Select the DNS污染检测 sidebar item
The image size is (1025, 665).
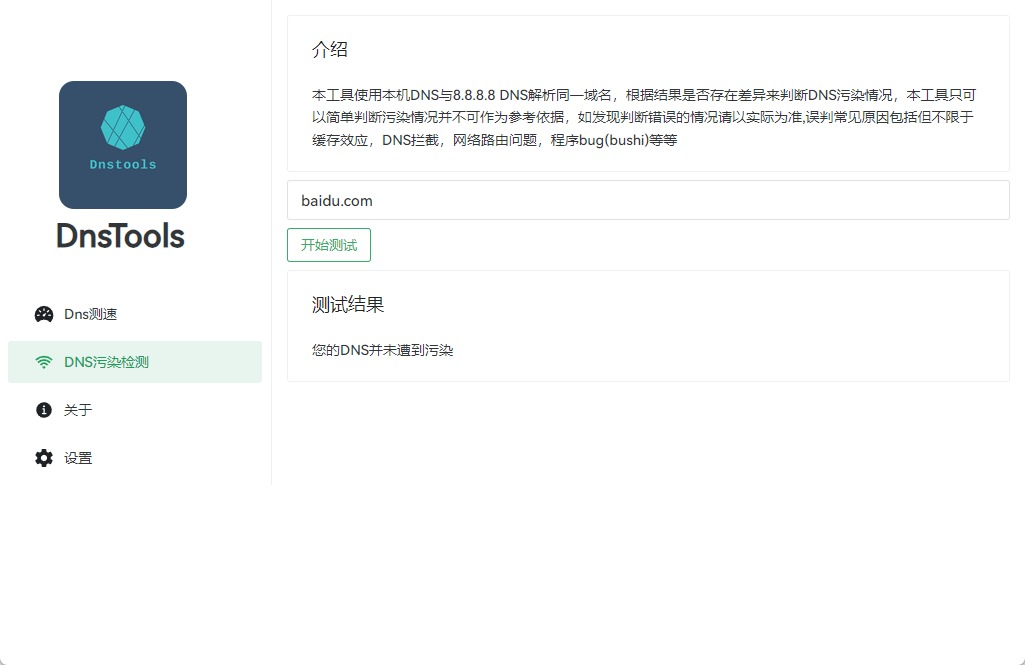tap(106, 362)
